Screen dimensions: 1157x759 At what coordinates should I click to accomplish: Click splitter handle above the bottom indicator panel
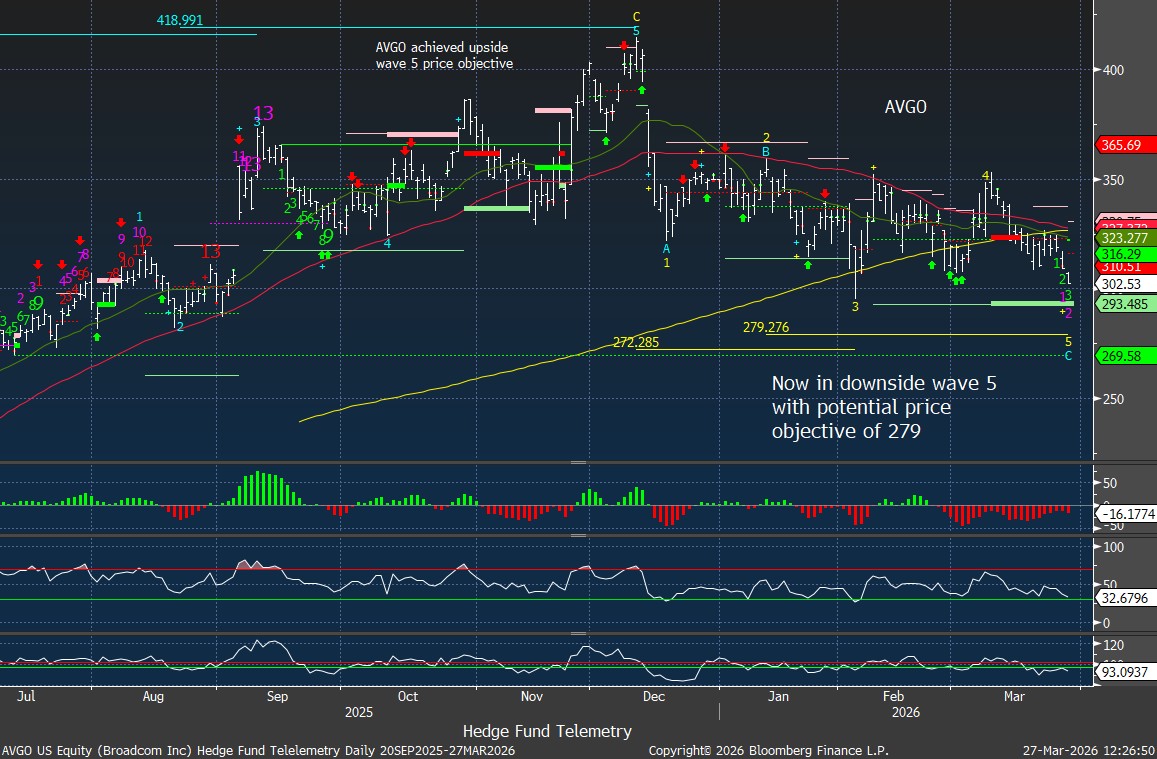(578, 632)
